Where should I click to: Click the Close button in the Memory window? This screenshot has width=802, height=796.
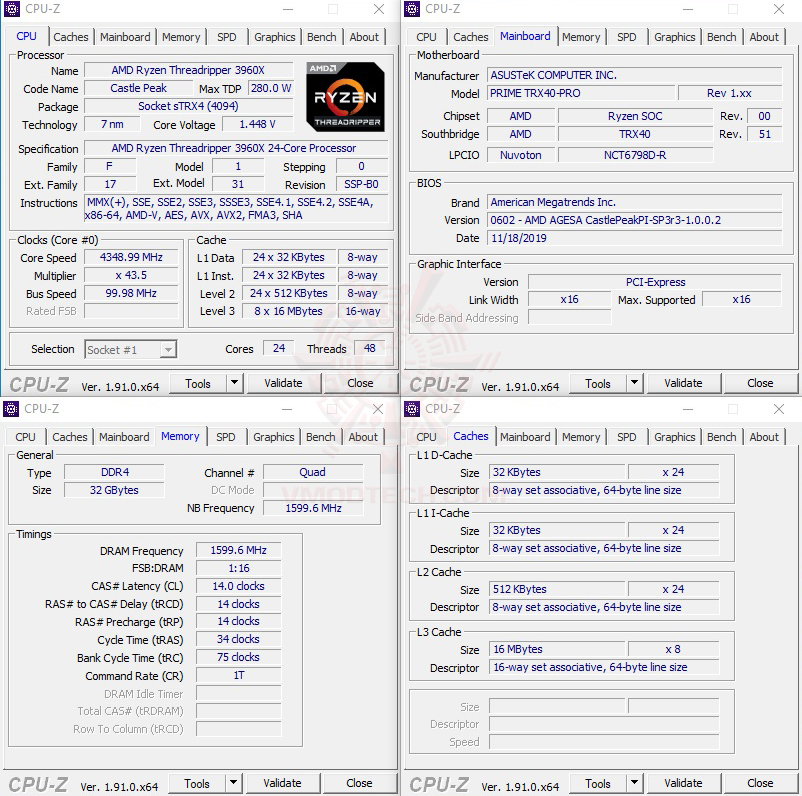point(359,783)
